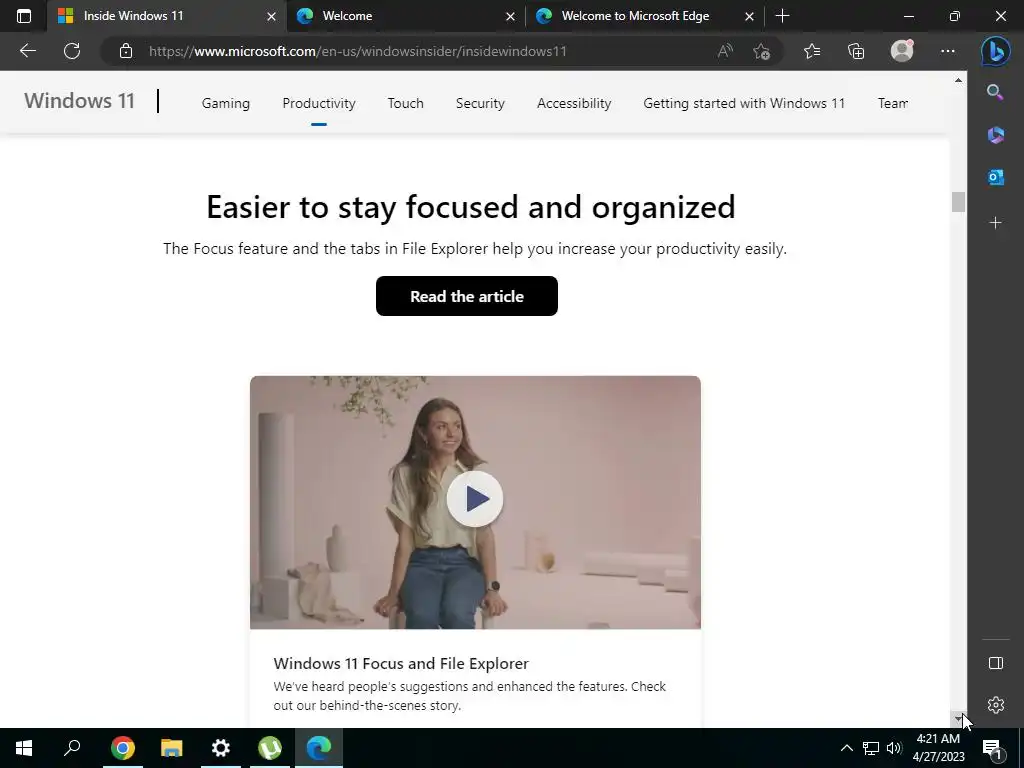Switch to the Welcome tab
The image size is (1024, 768).
[405, 16]
